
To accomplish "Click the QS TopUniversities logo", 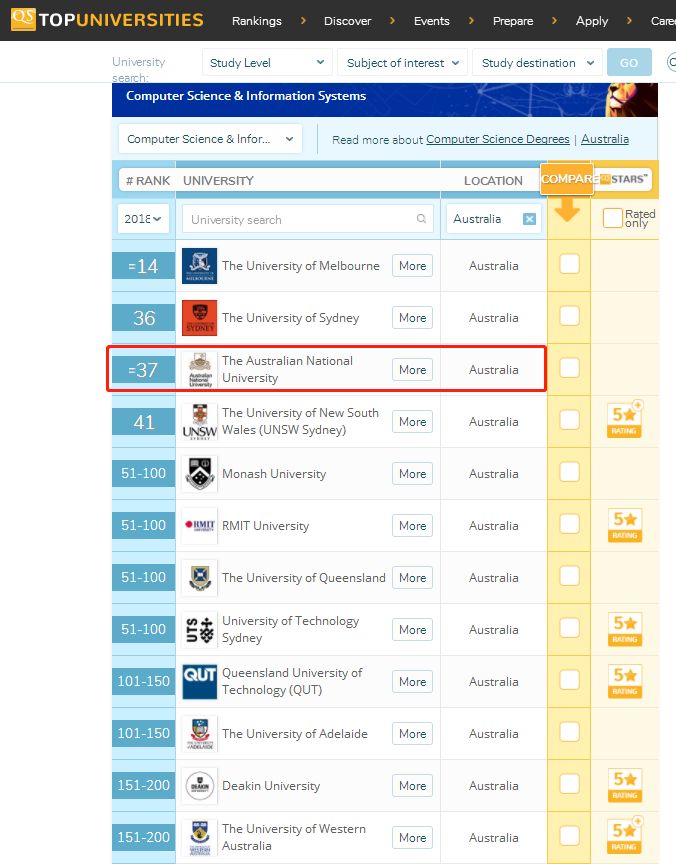I will pyautogui.click(x=107, y=20).
